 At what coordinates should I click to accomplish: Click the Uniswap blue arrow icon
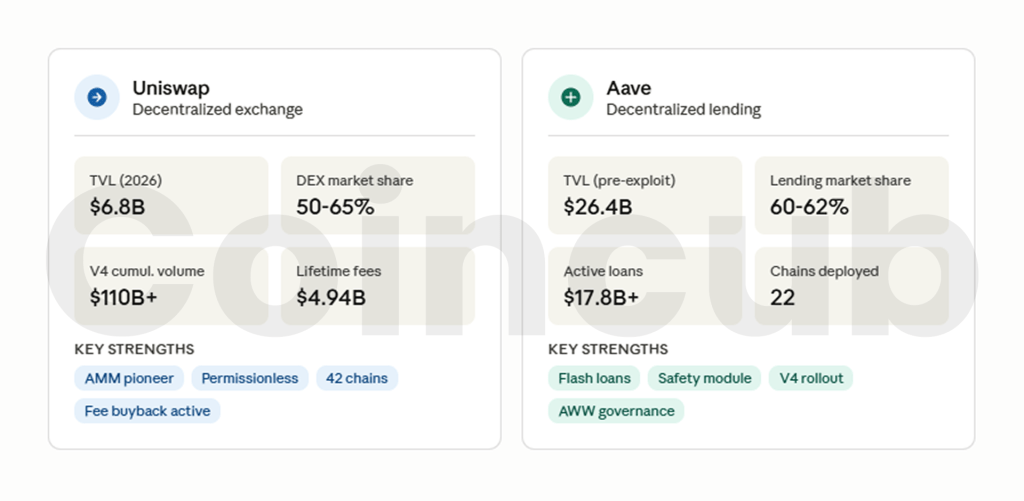[97, 97]
